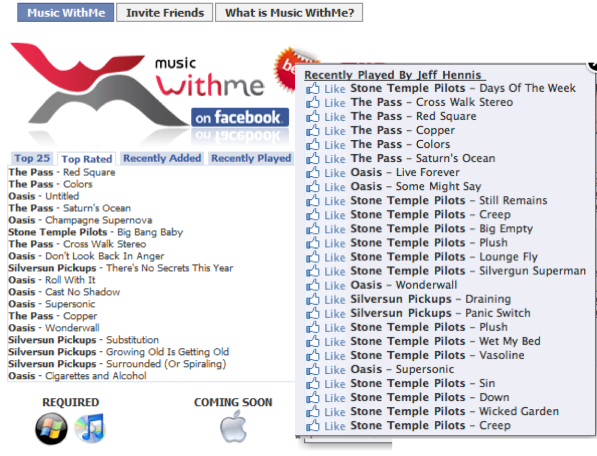Click the Recently Played By Jeff Hennis heading
Viewport: 597px width, 456px height.
click(x=393, y=75)
